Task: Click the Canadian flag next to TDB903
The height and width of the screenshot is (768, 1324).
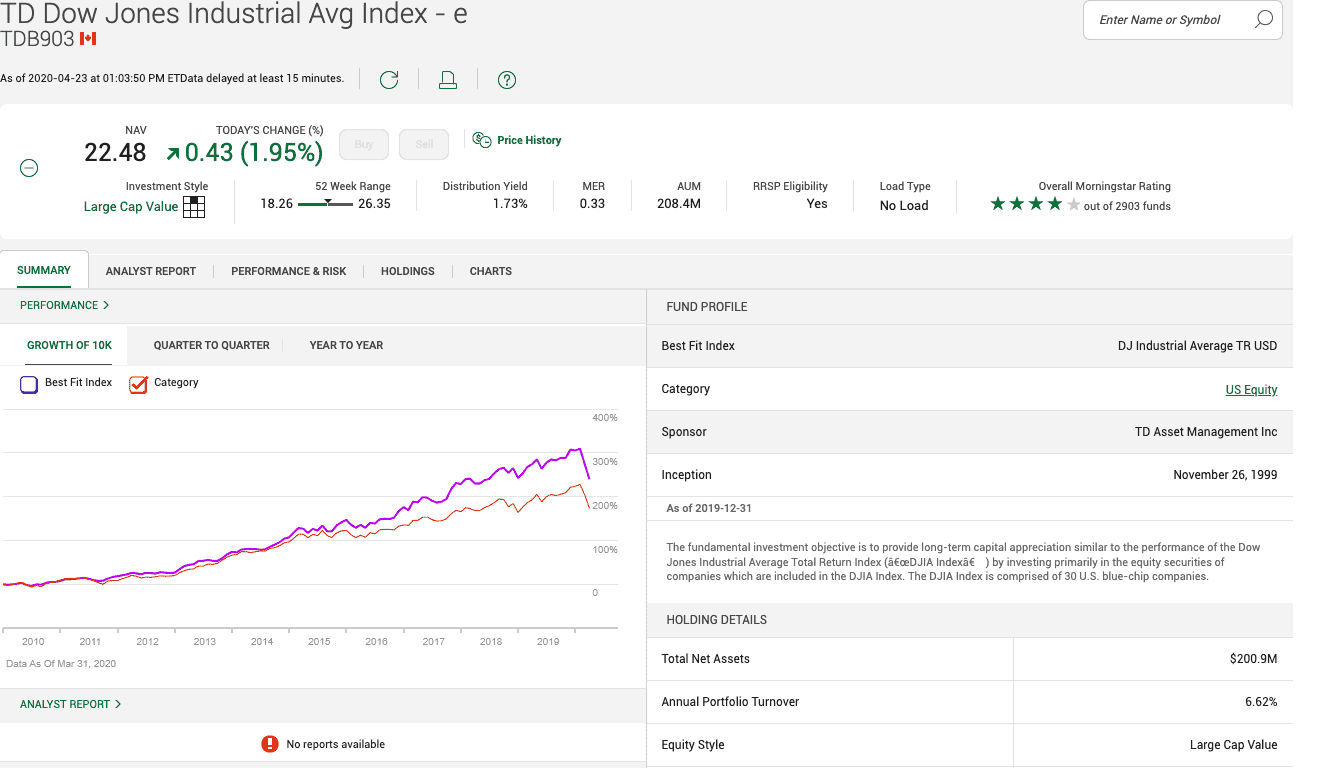Action: tap(88, 39)
